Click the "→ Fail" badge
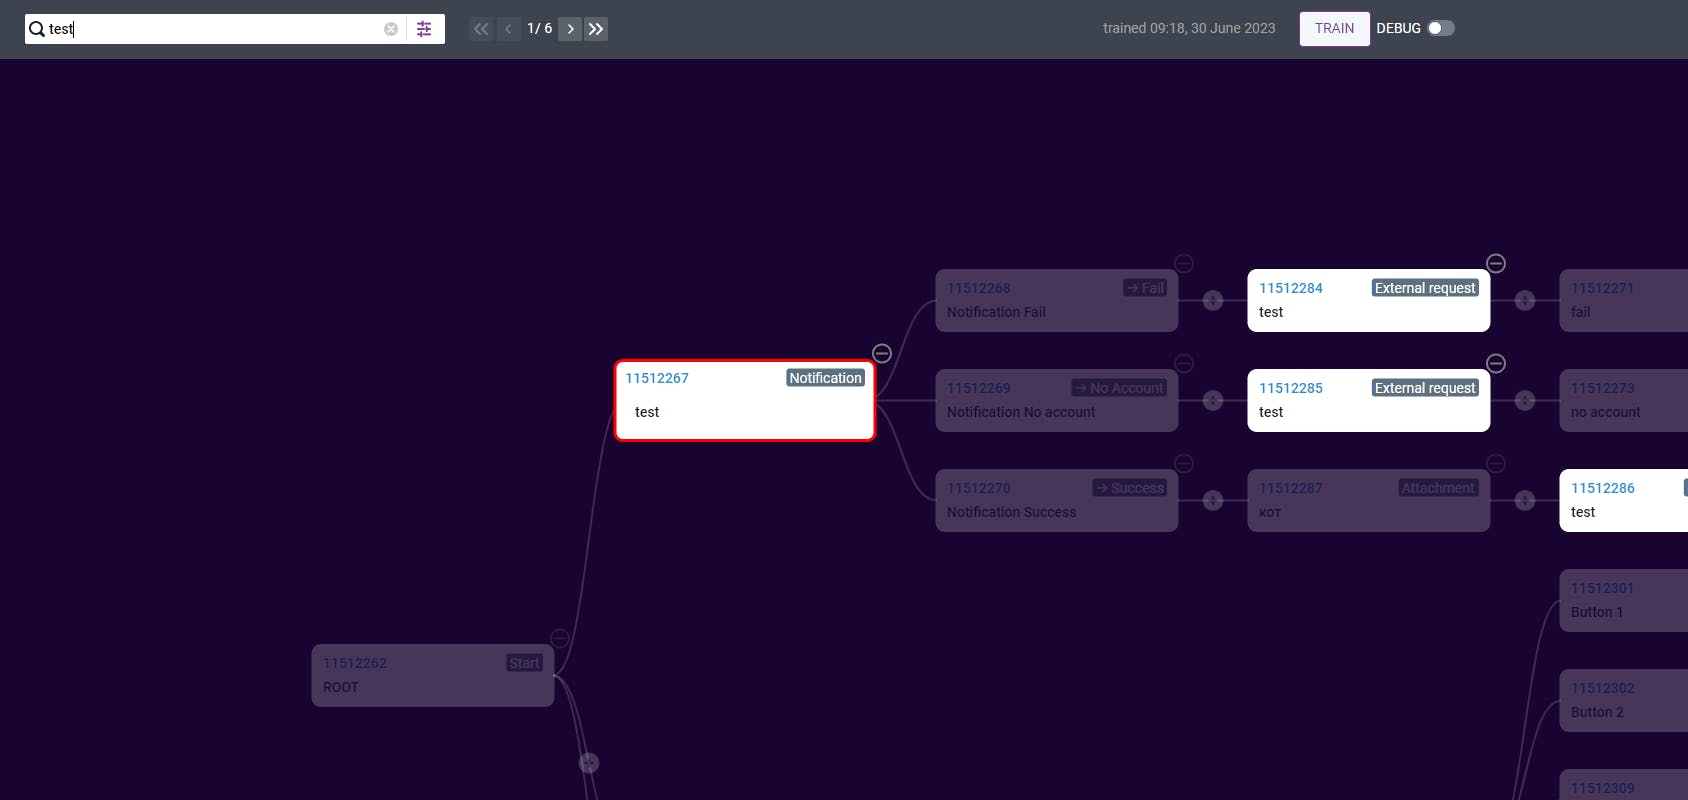The height and width of the screenshot is (800, 1688). pos(1145,288)
